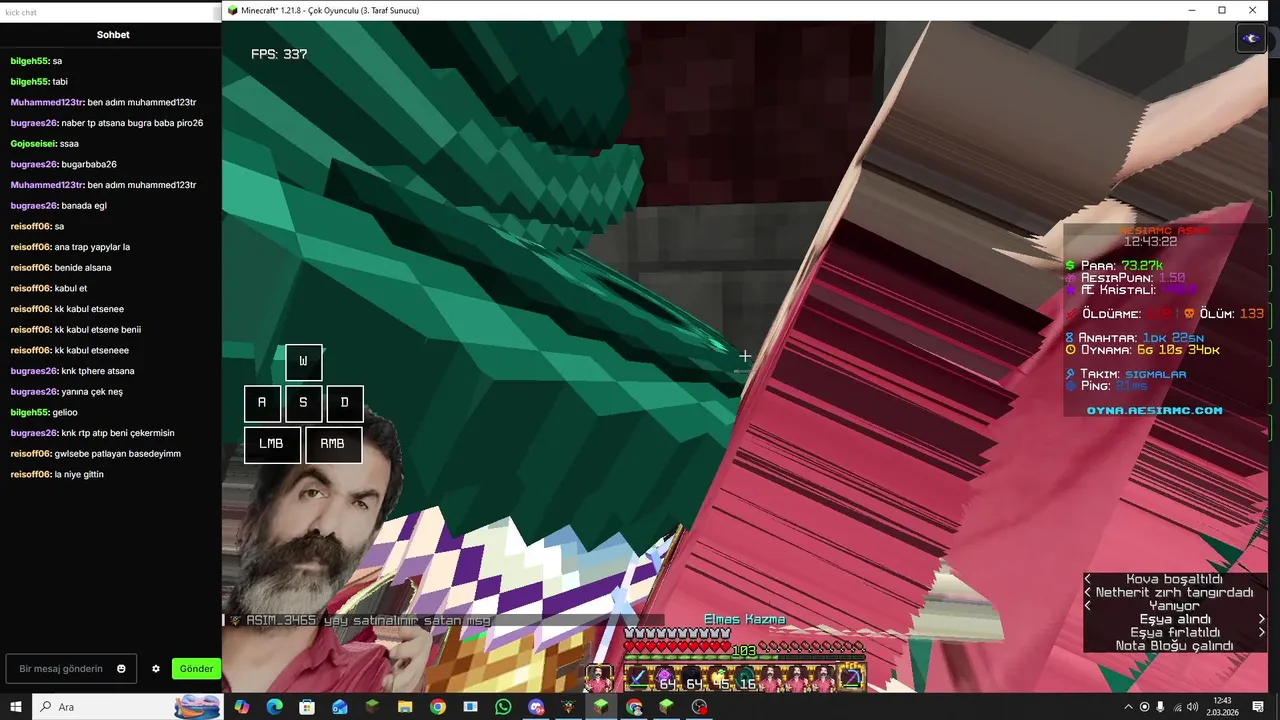
Task: Select the ender pearl hotbar slot (16)
Action: coord(745,679)
